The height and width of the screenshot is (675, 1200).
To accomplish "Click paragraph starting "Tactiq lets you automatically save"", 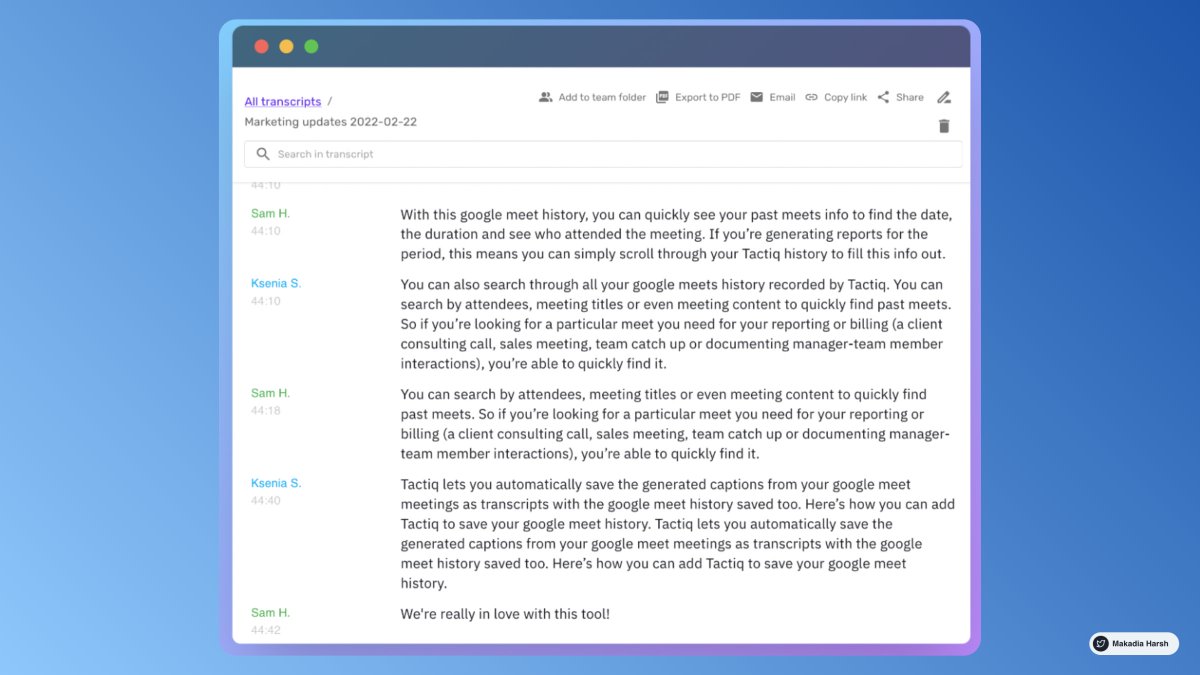I will coord(677,534).
